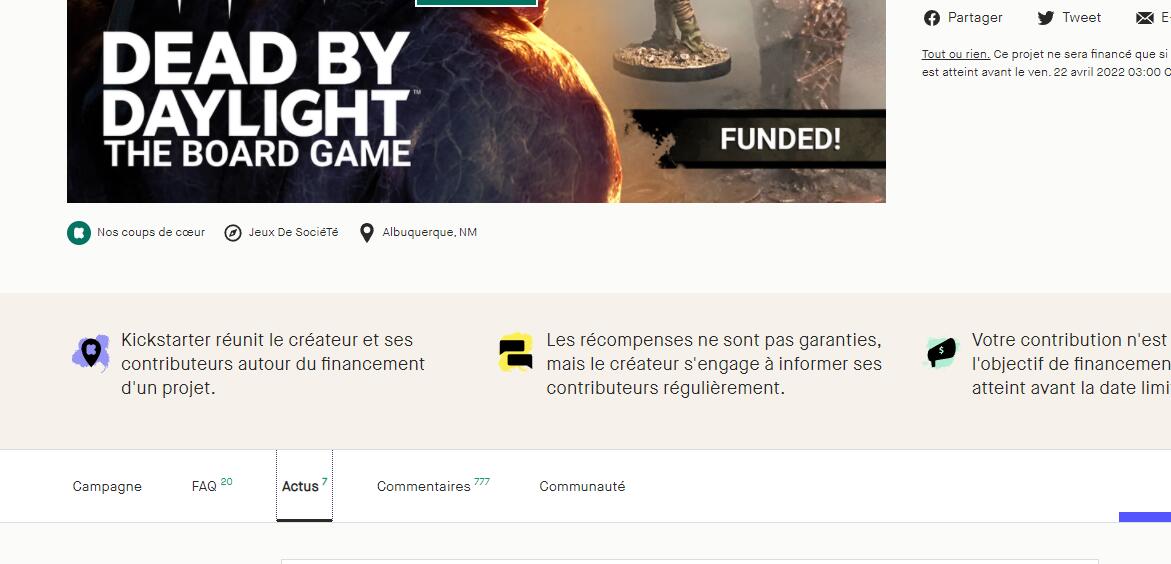Click the Dead by Daylight banner image

(476, 101)
